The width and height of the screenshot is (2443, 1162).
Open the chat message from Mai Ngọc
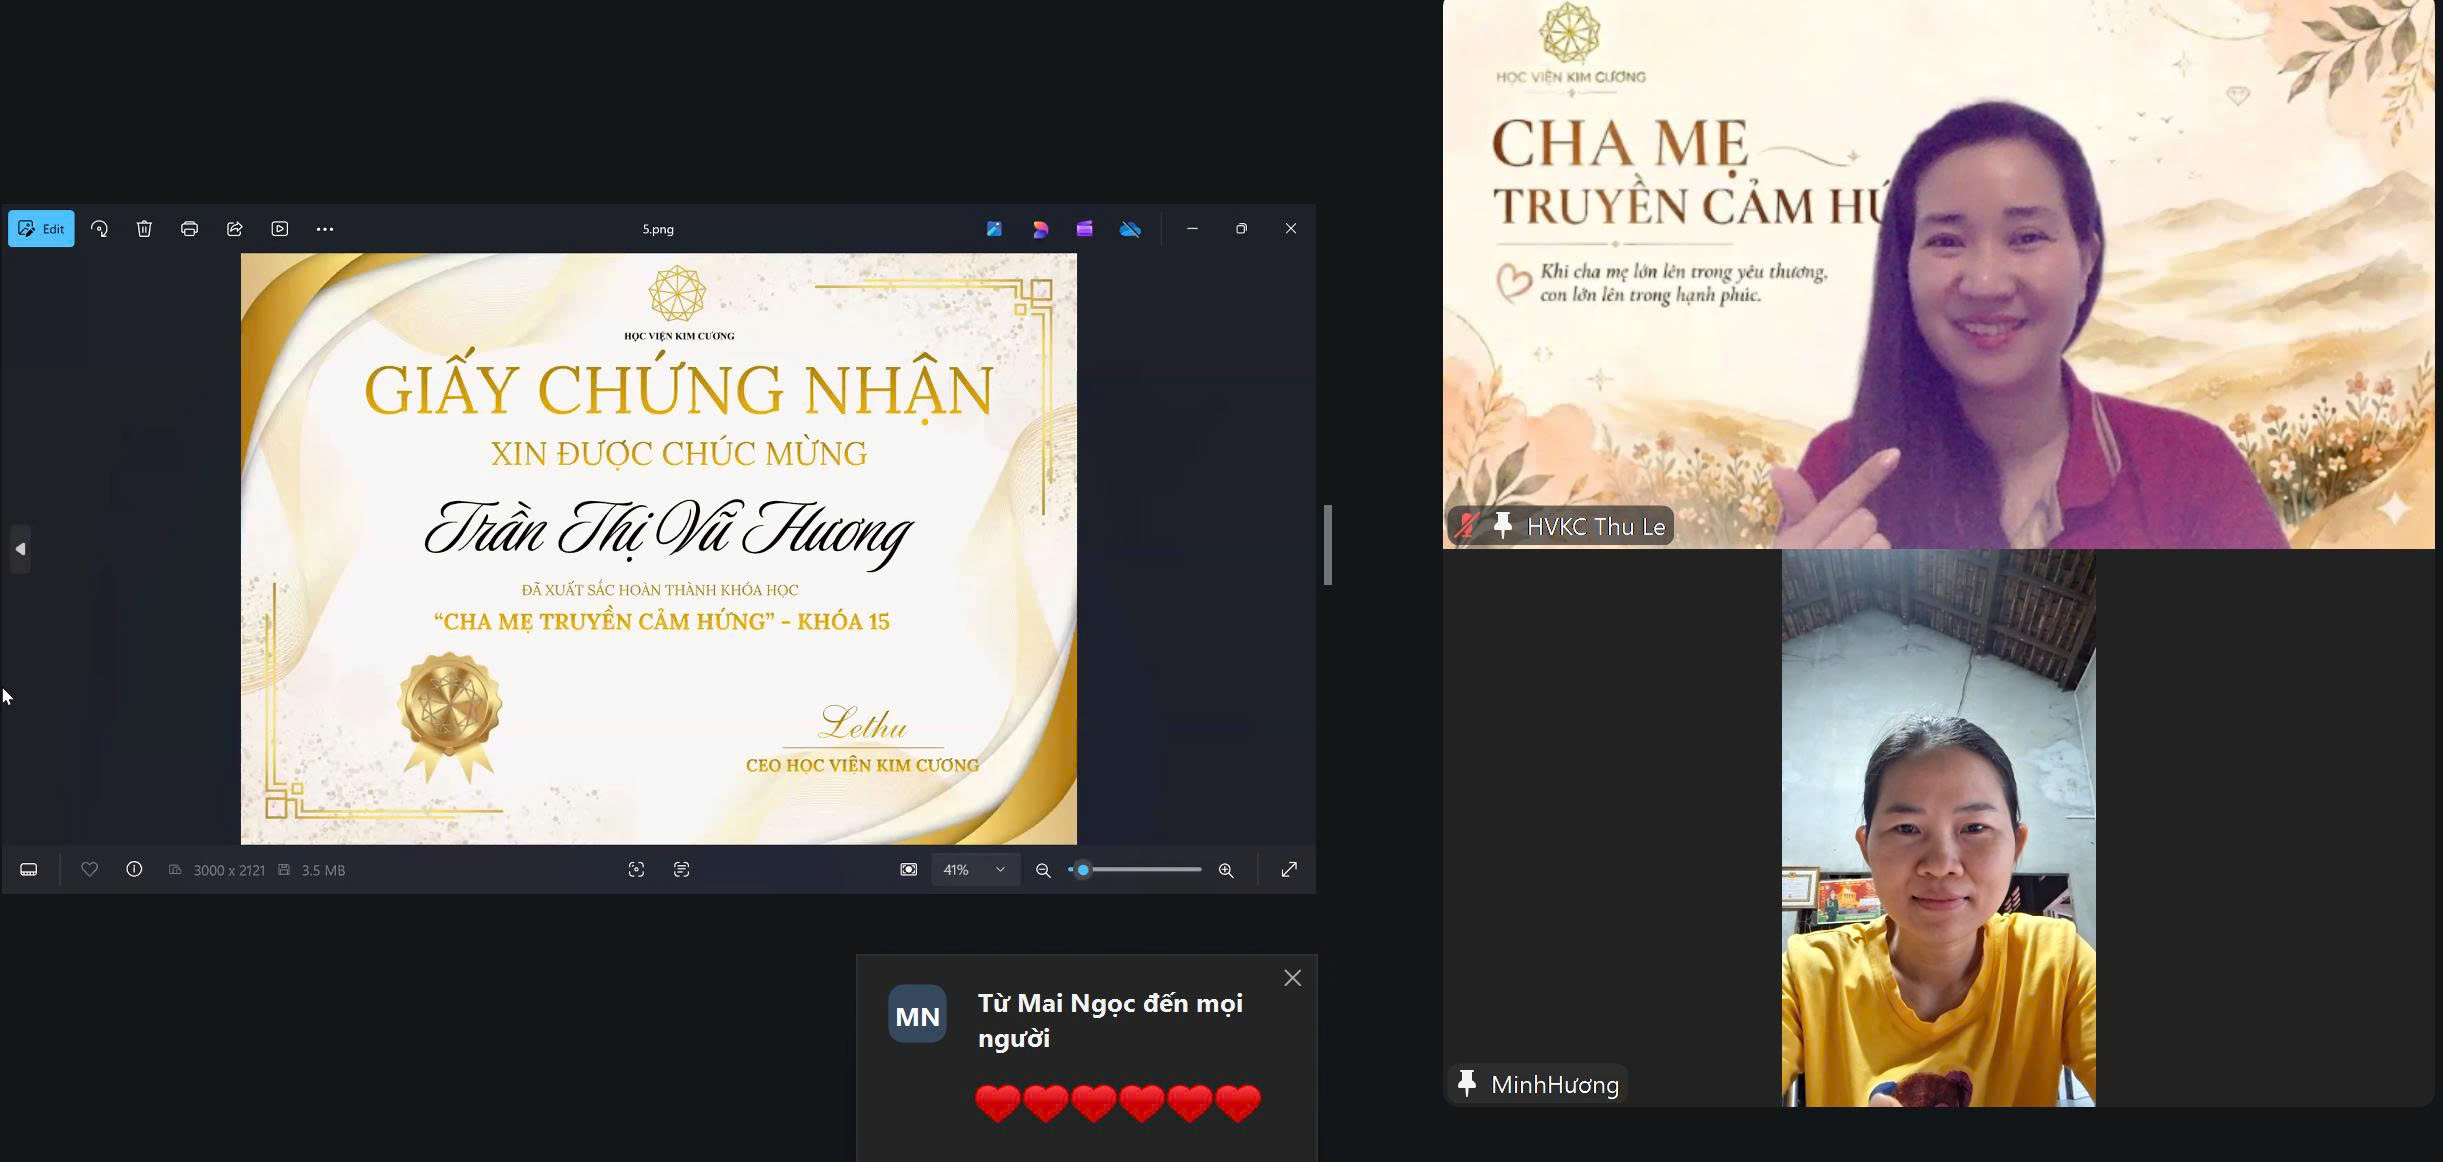click(x=1087, y=1058)
